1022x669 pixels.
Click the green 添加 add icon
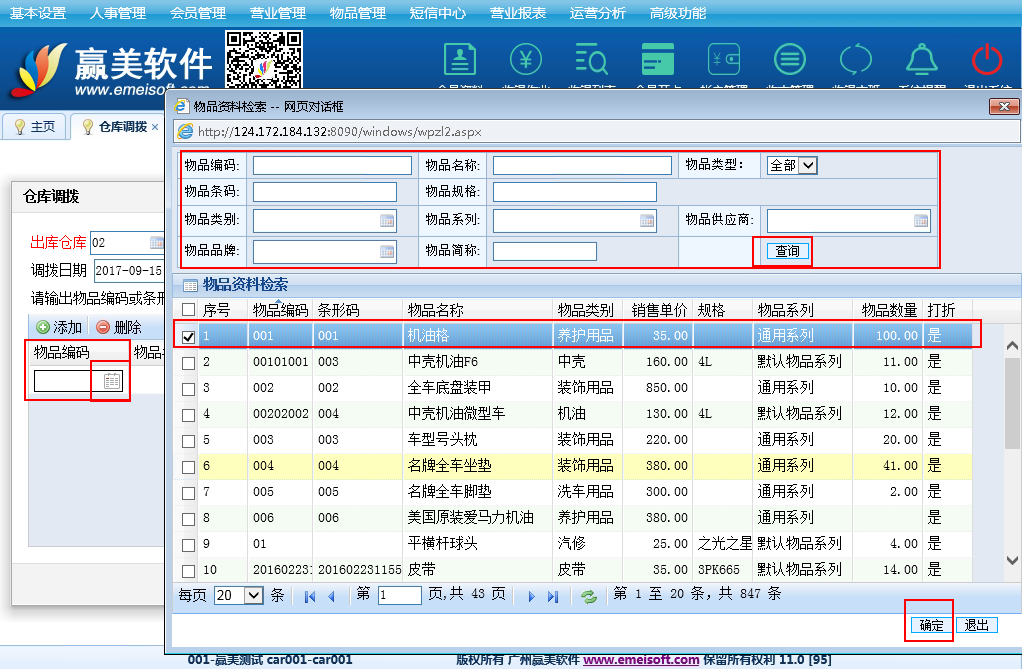43,327
